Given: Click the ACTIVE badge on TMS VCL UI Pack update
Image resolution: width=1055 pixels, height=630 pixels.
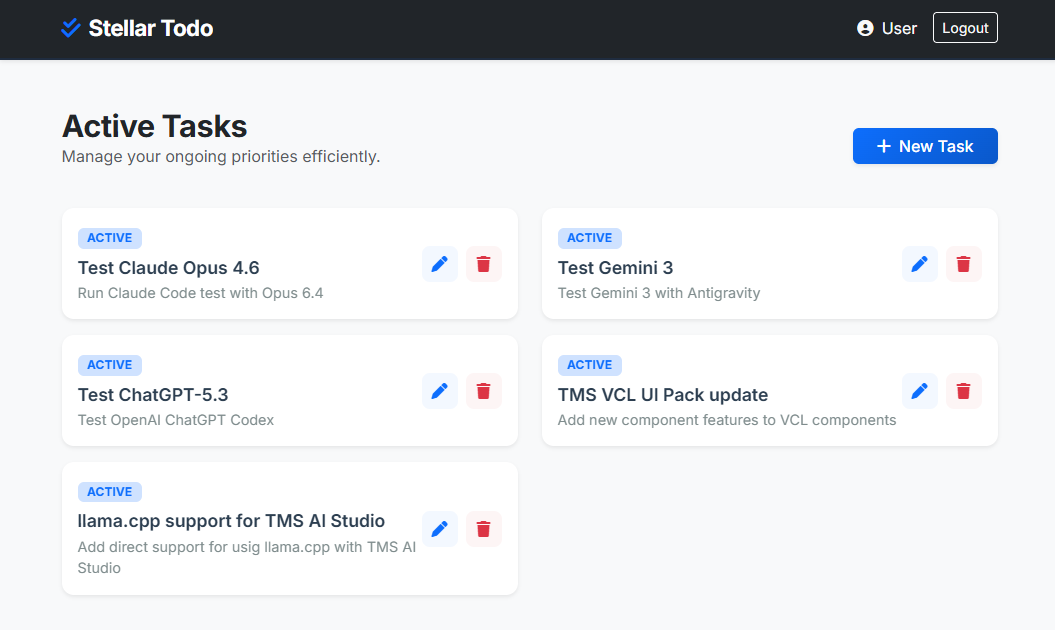Looking at the screenshot, I should pyautogui.click(x=589, y=364).
